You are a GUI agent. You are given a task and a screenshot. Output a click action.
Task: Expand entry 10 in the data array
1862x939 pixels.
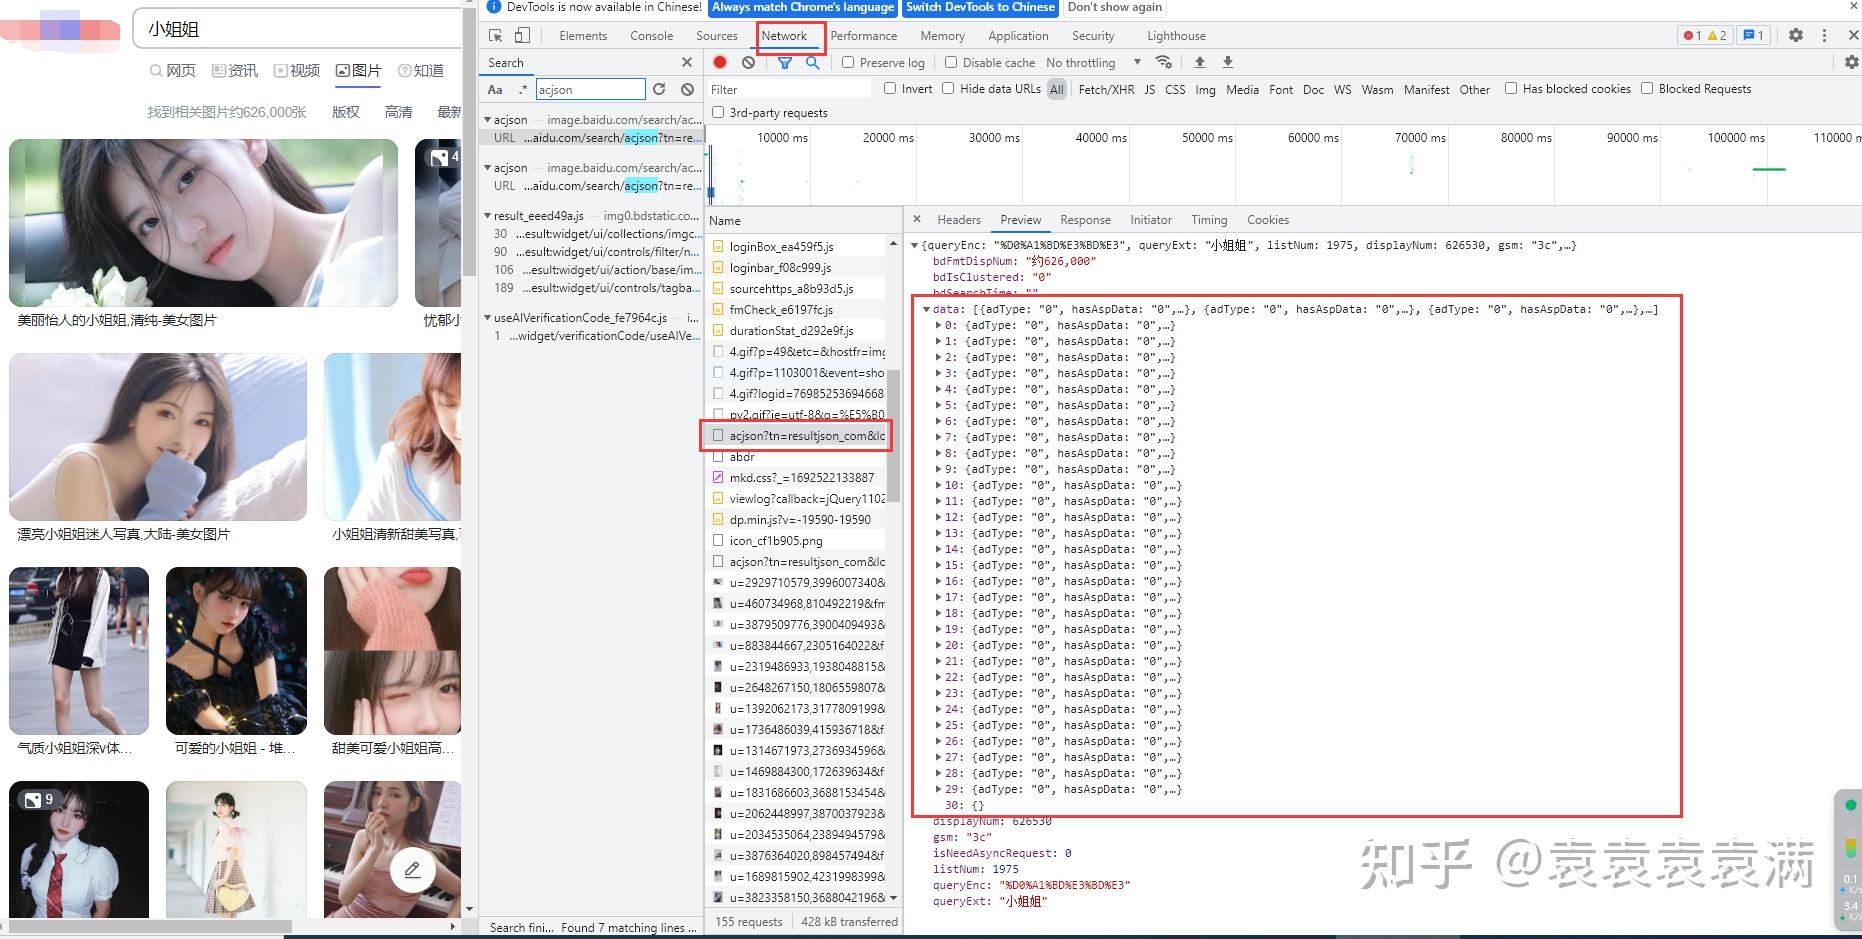click(x=938, y=484)
